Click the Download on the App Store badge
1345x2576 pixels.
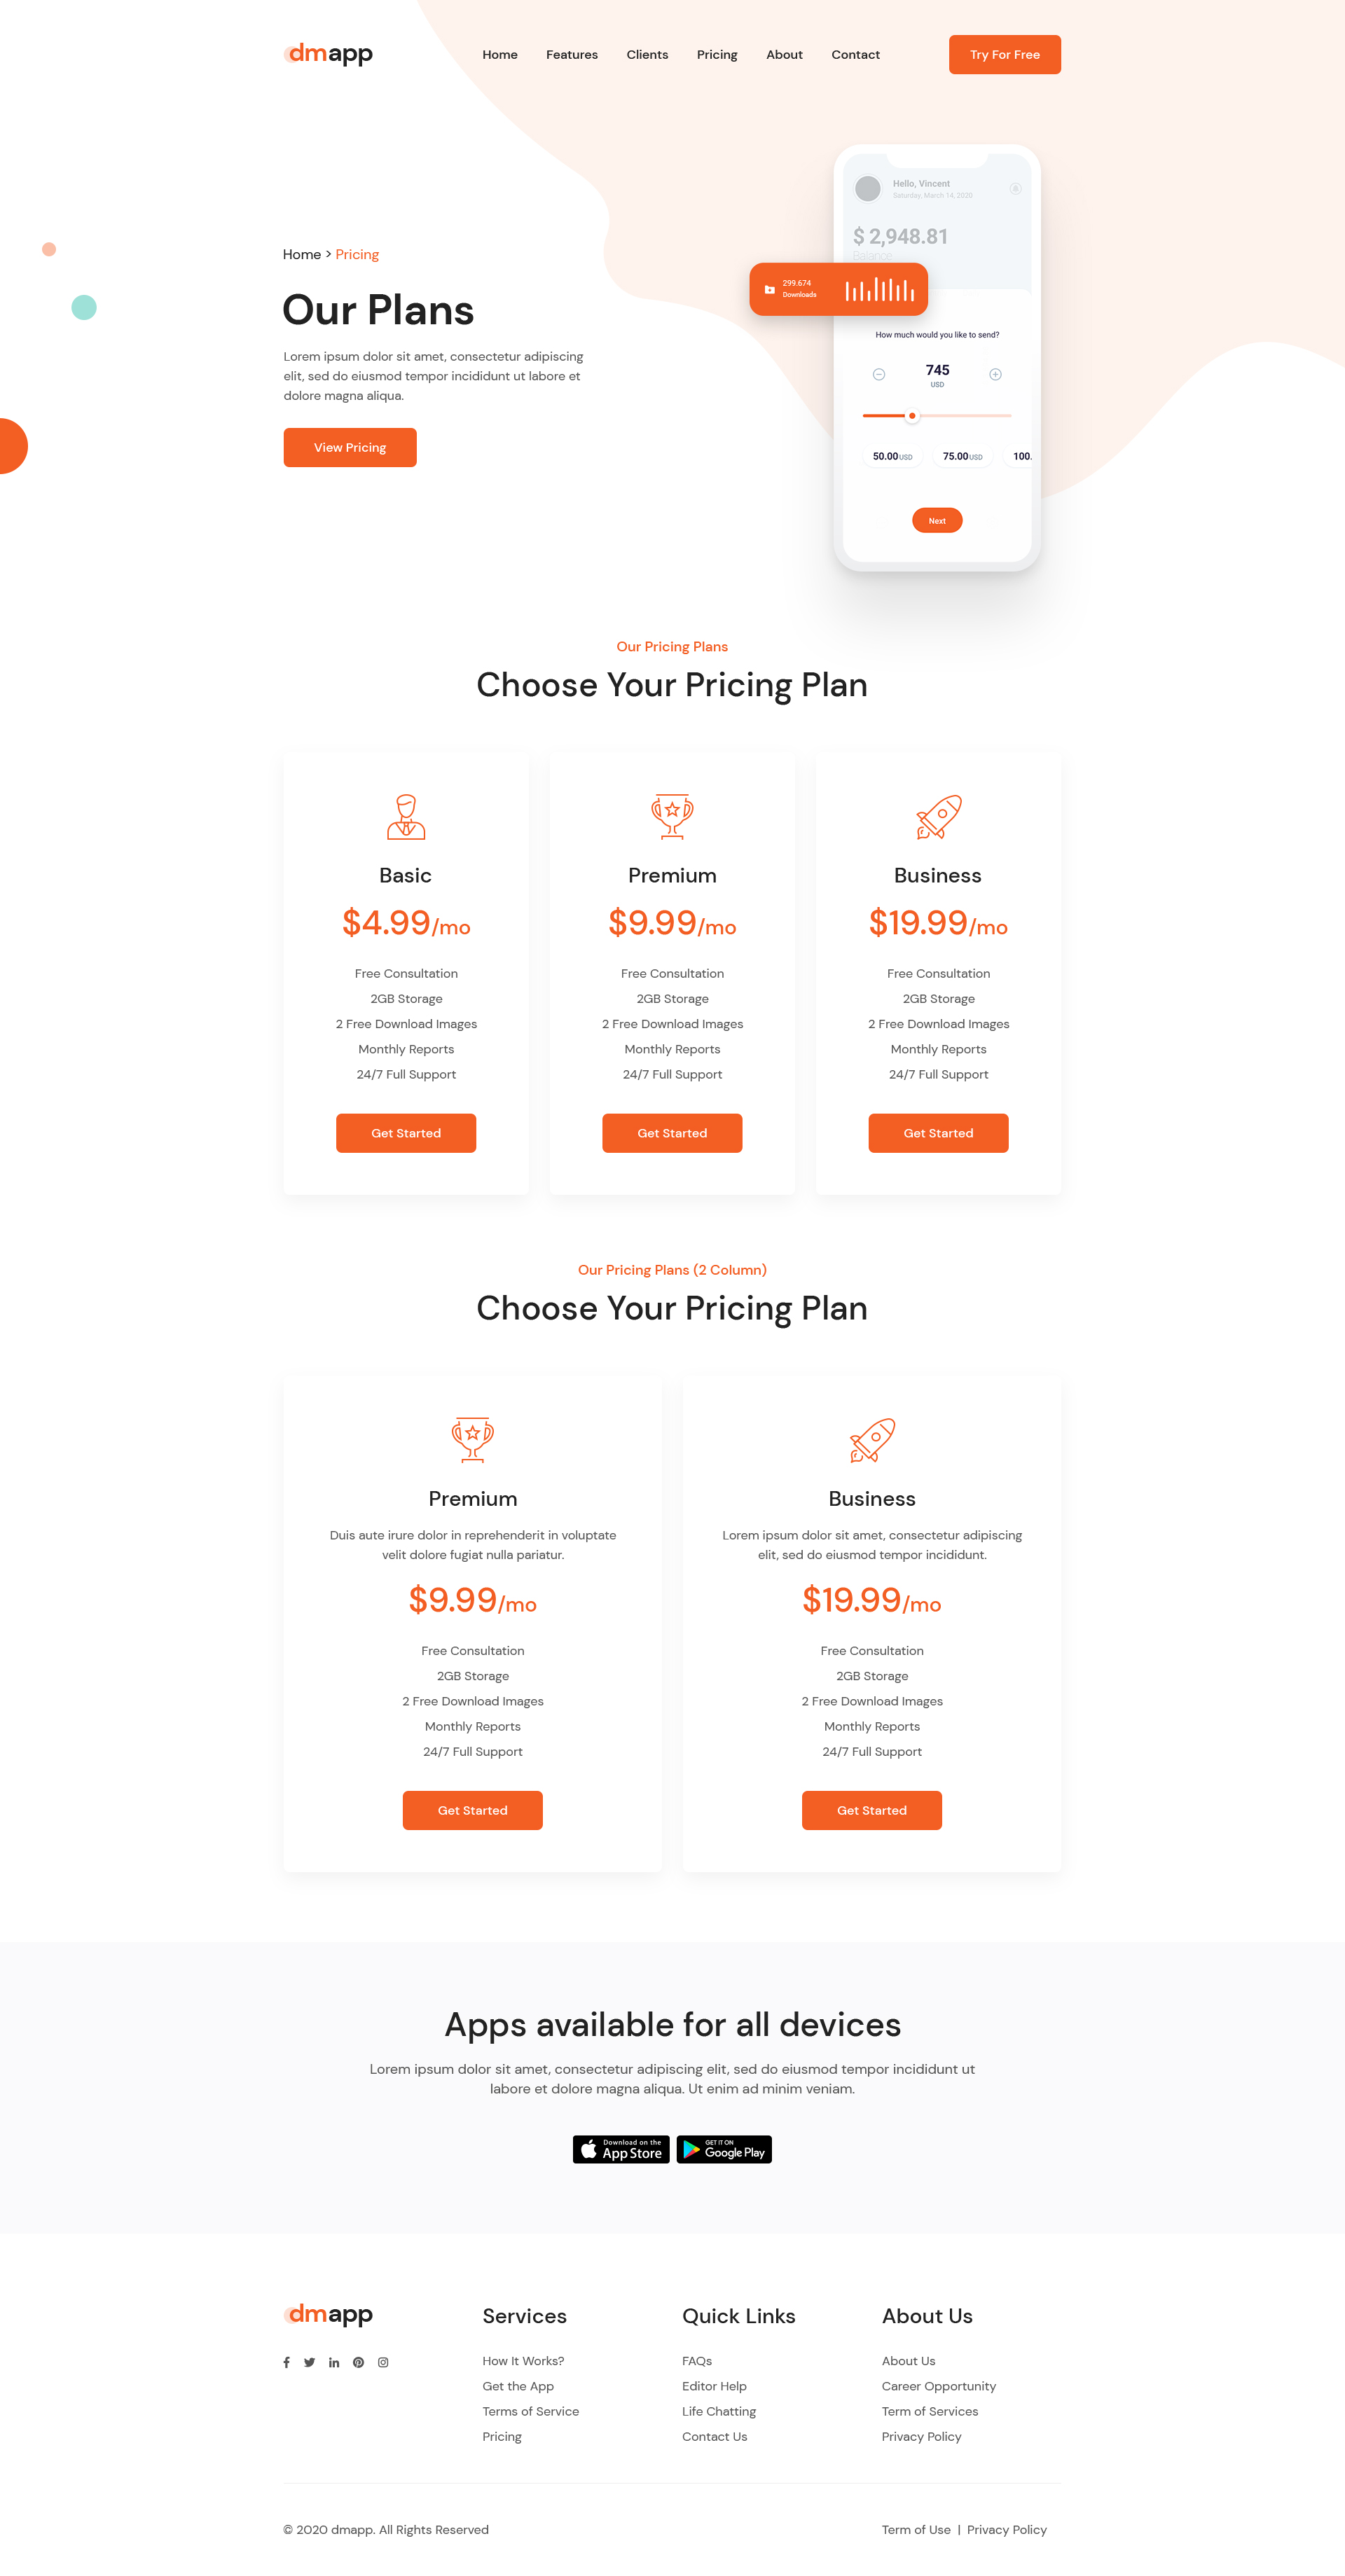(x=621, y=2149)
